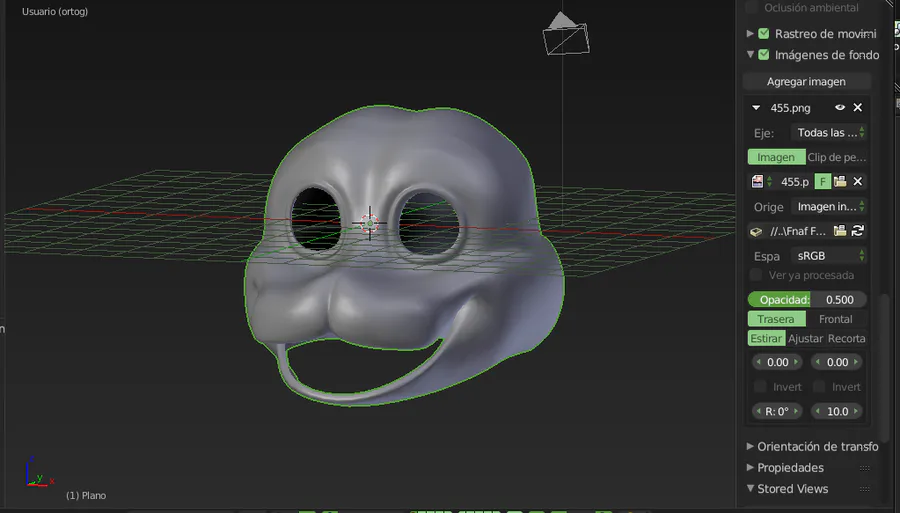Decrease the X offset 0.00 value
The width and height of the screenshot is (900, 513).
point(759,362)
